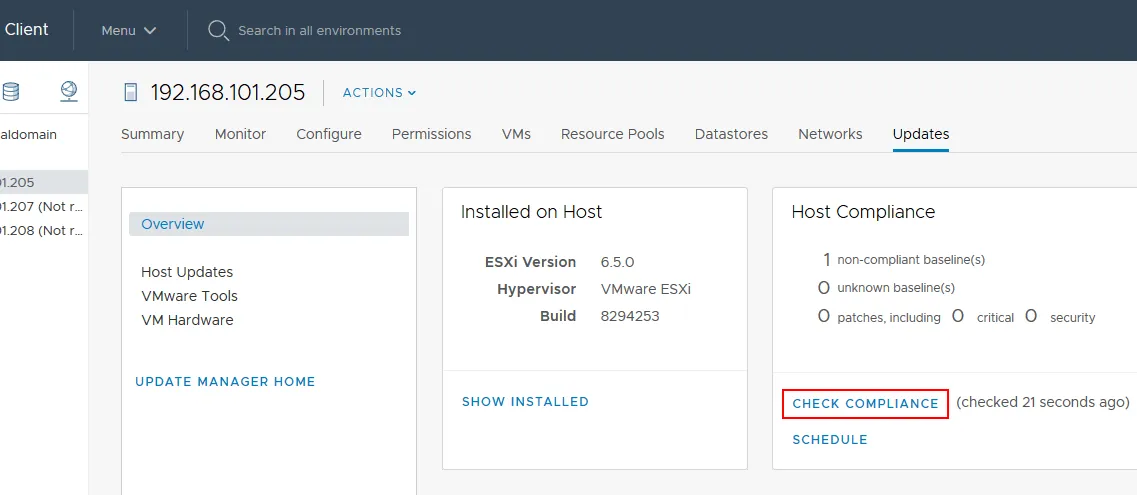Click CHECK COMPLIANCE button
The height and width of the screenshot is (495, 1137).
865,404
